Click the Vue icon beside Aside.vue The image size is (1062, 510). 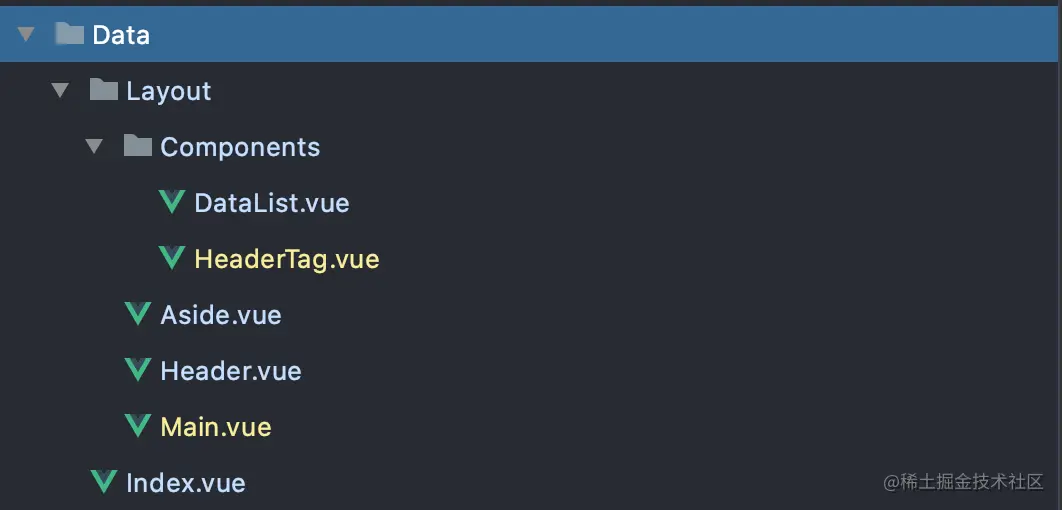point(138,314)
